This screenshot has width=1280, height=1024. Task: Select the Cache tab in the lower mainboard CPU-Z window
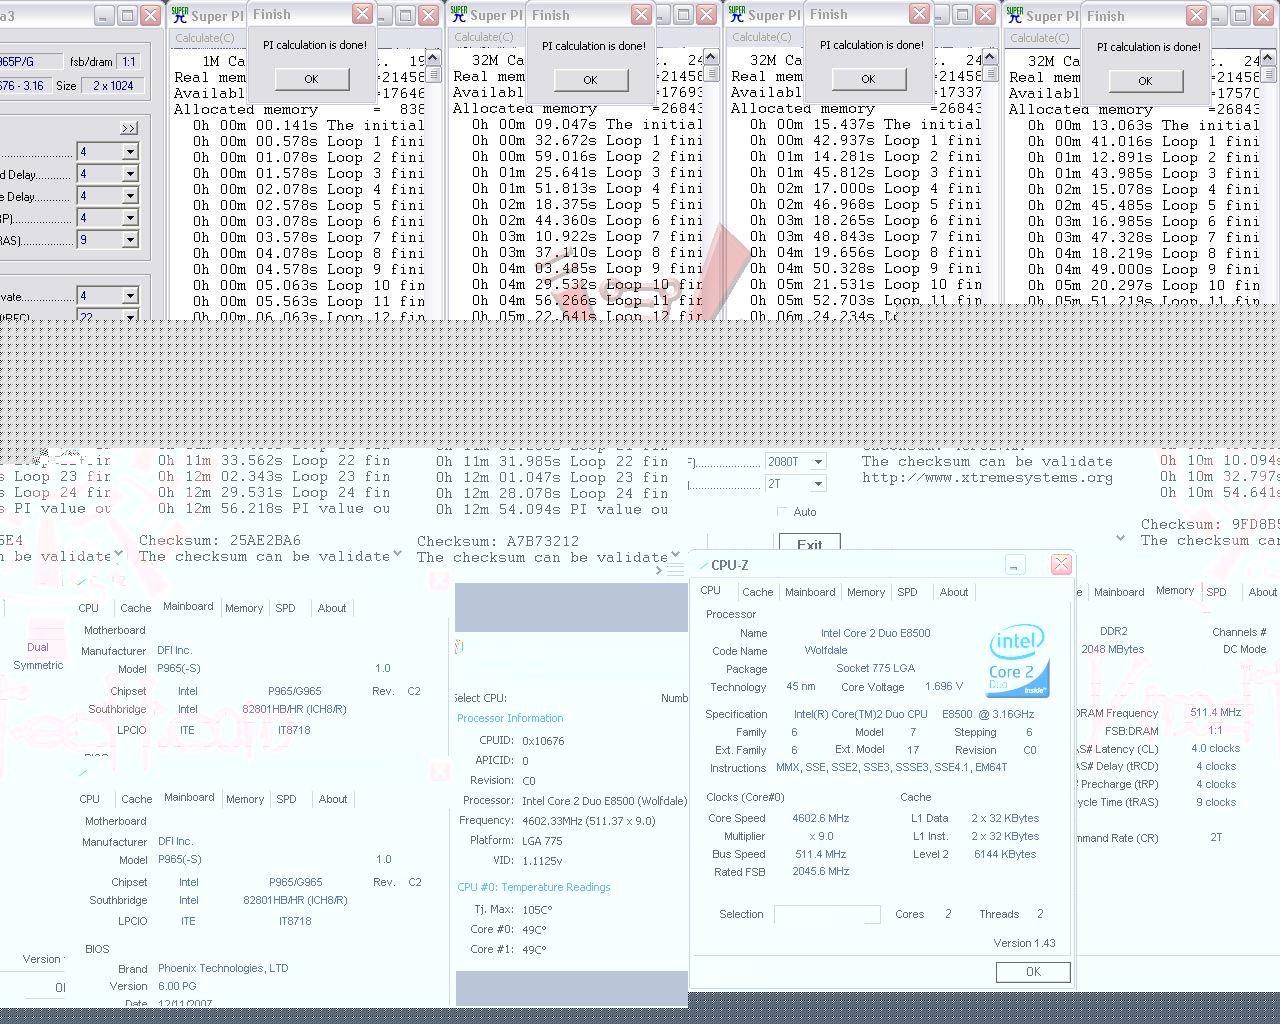coord(137,799)
